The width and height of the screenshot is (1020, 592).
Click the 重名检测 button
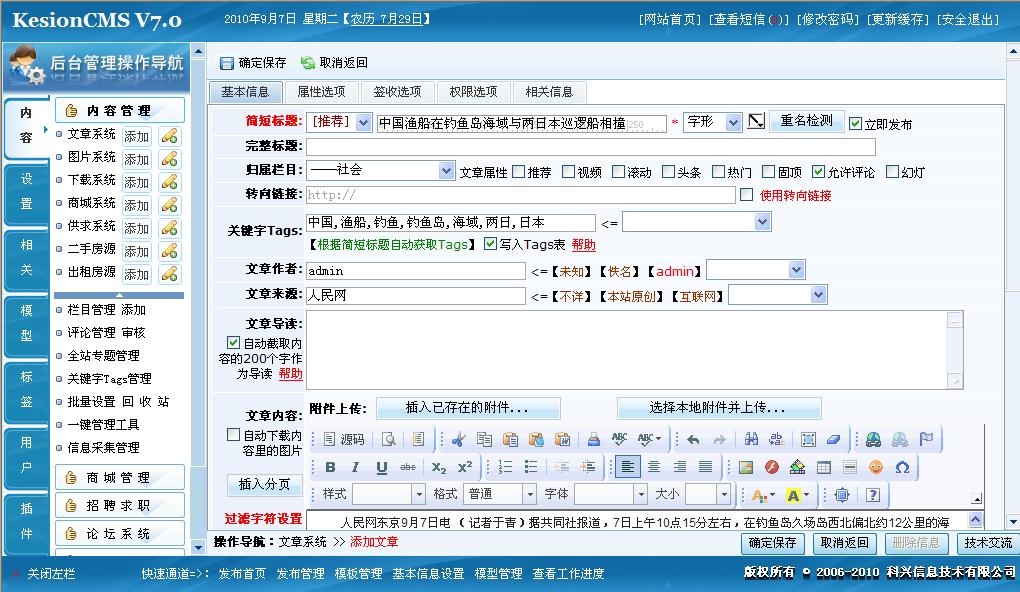tap(807, 121)
